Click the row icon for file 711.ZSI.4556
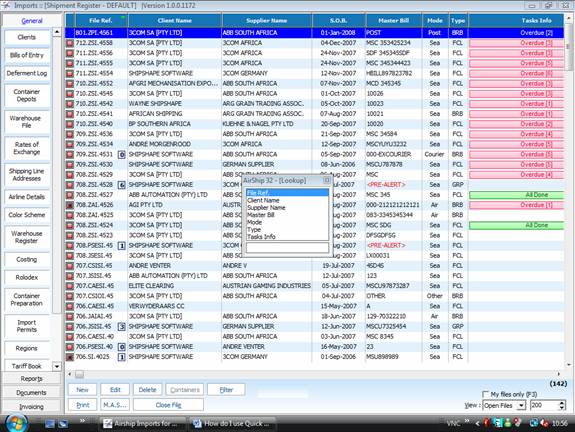575x432 pixels. pos(70,53)
